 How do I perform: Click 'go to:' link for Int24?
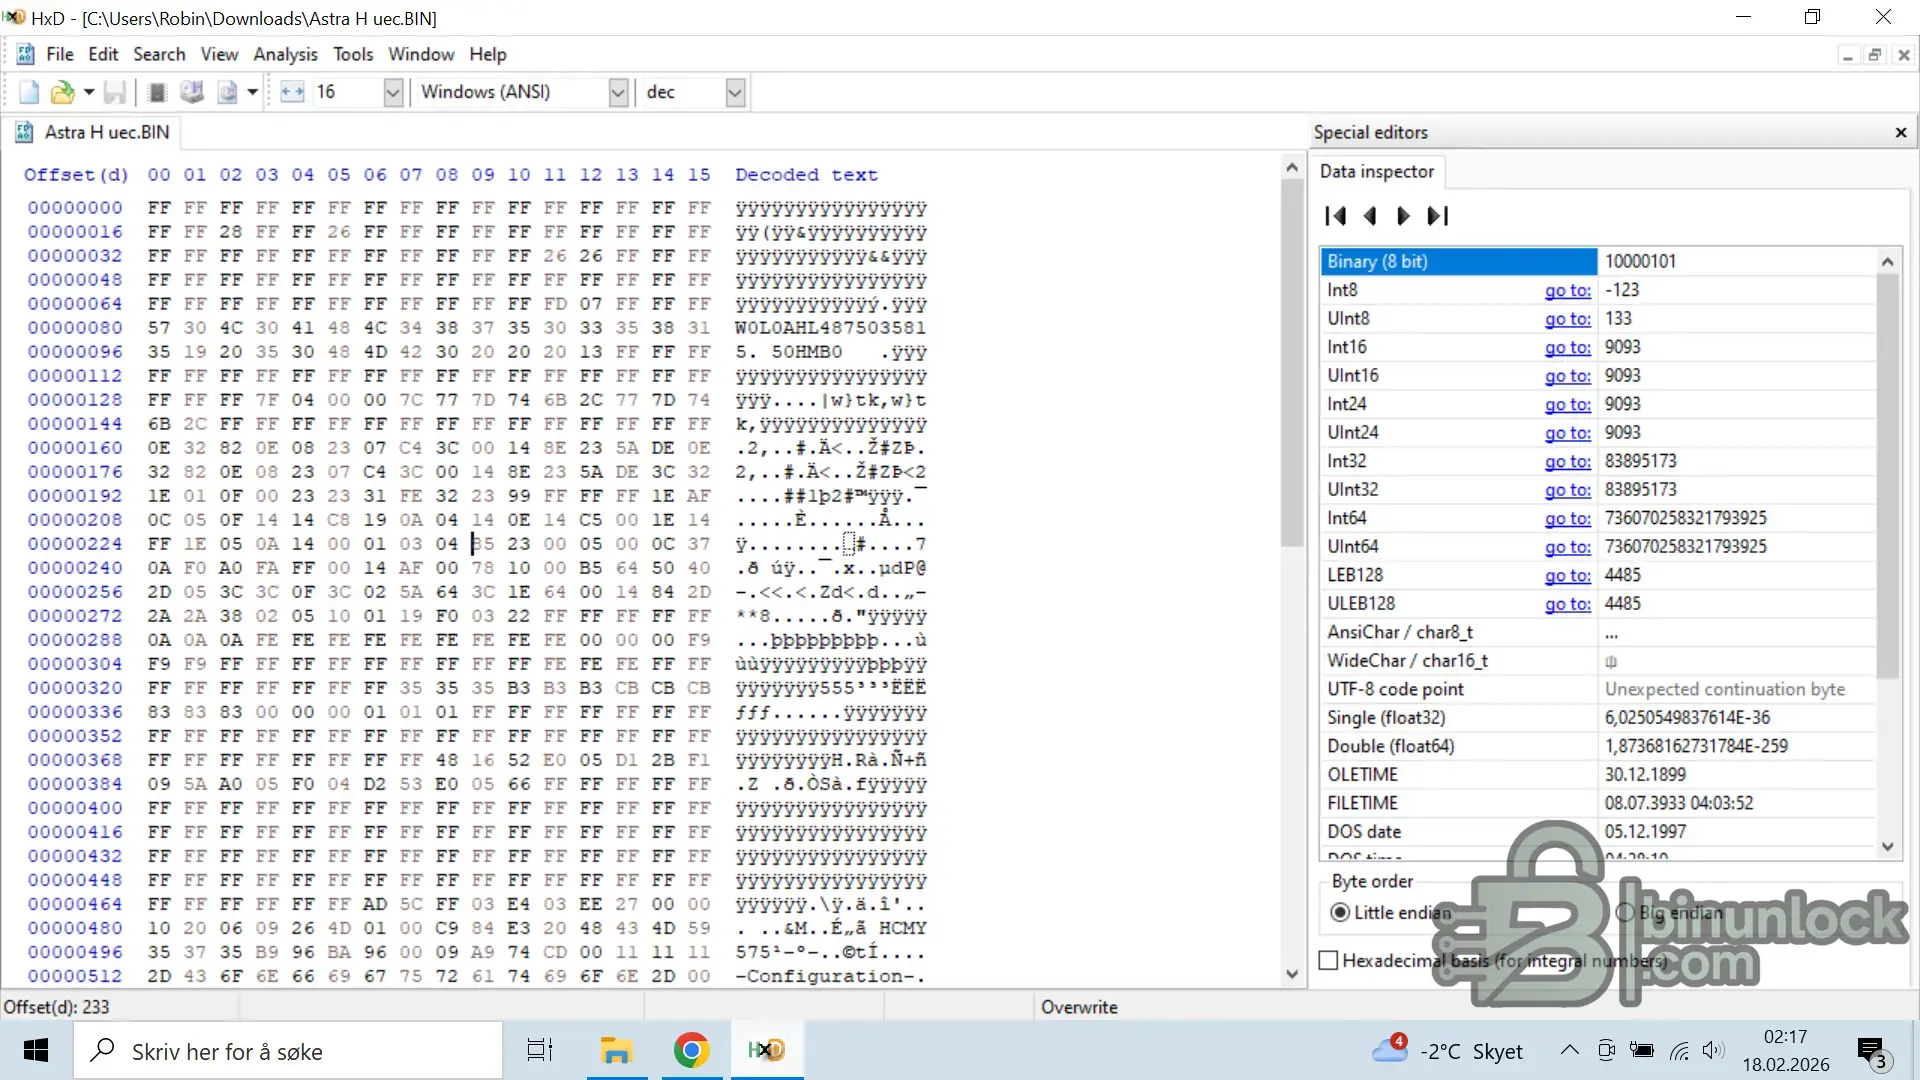[1567, 405]
